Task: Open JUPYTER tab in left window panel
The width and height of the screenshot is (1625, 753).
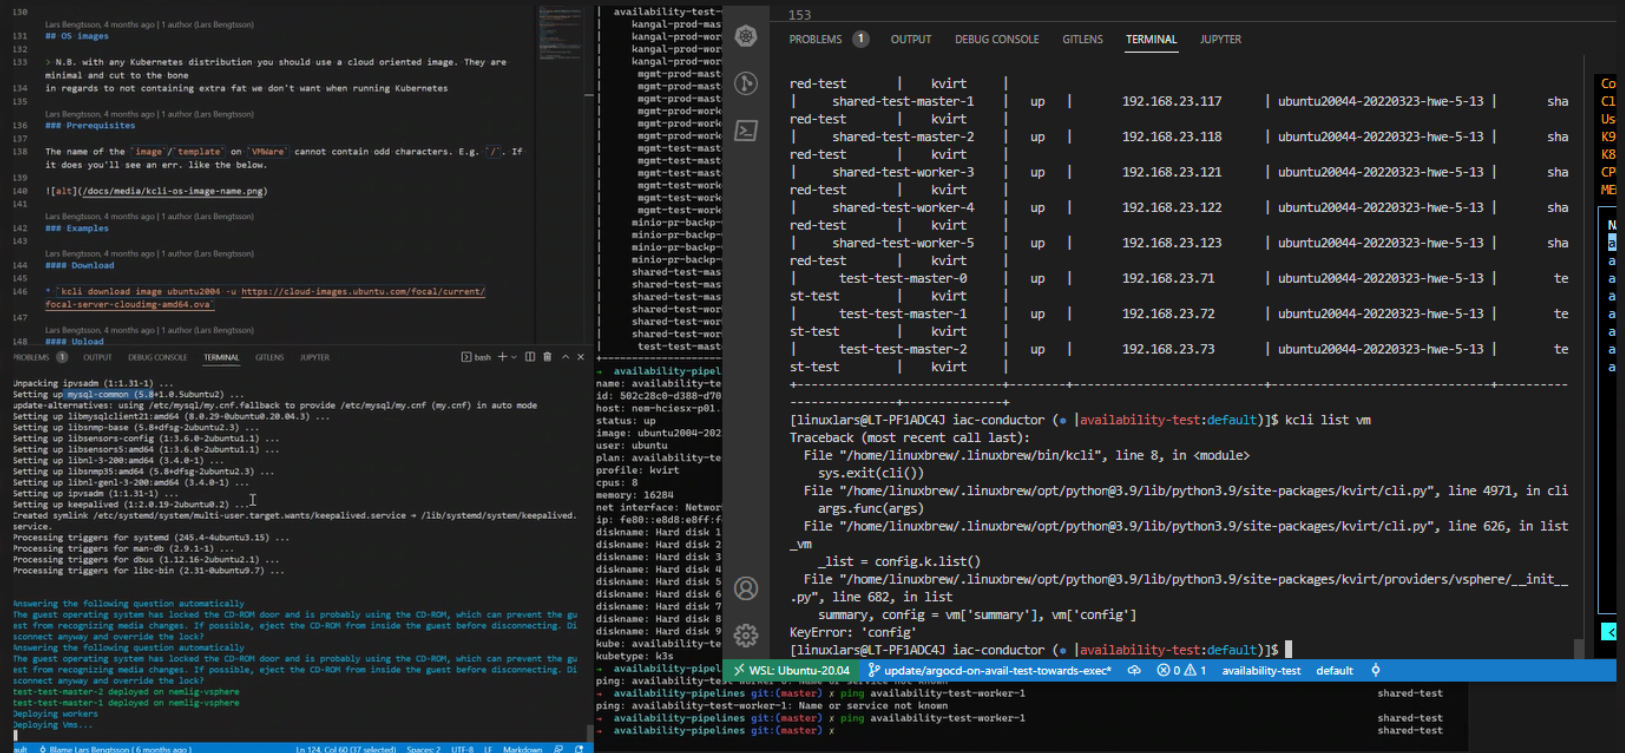Action: (x=315, y=357)
